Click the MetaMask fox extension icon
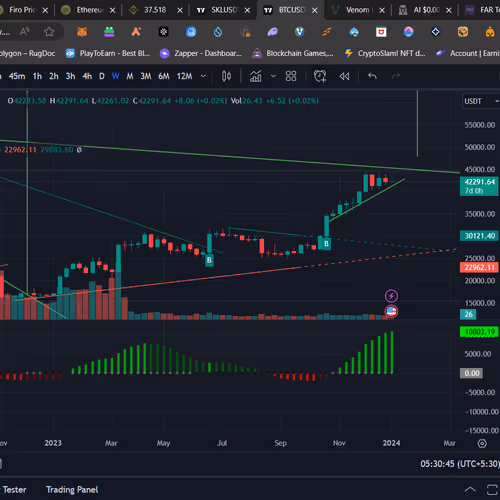Image resolution: width=500 pixels, height=500 pixels. coord(82,32)
